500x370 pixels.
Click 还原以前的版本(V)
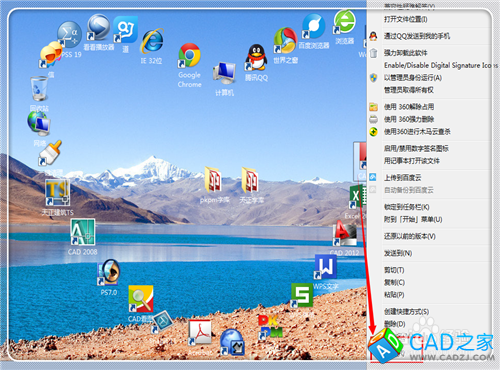point(410,236)
